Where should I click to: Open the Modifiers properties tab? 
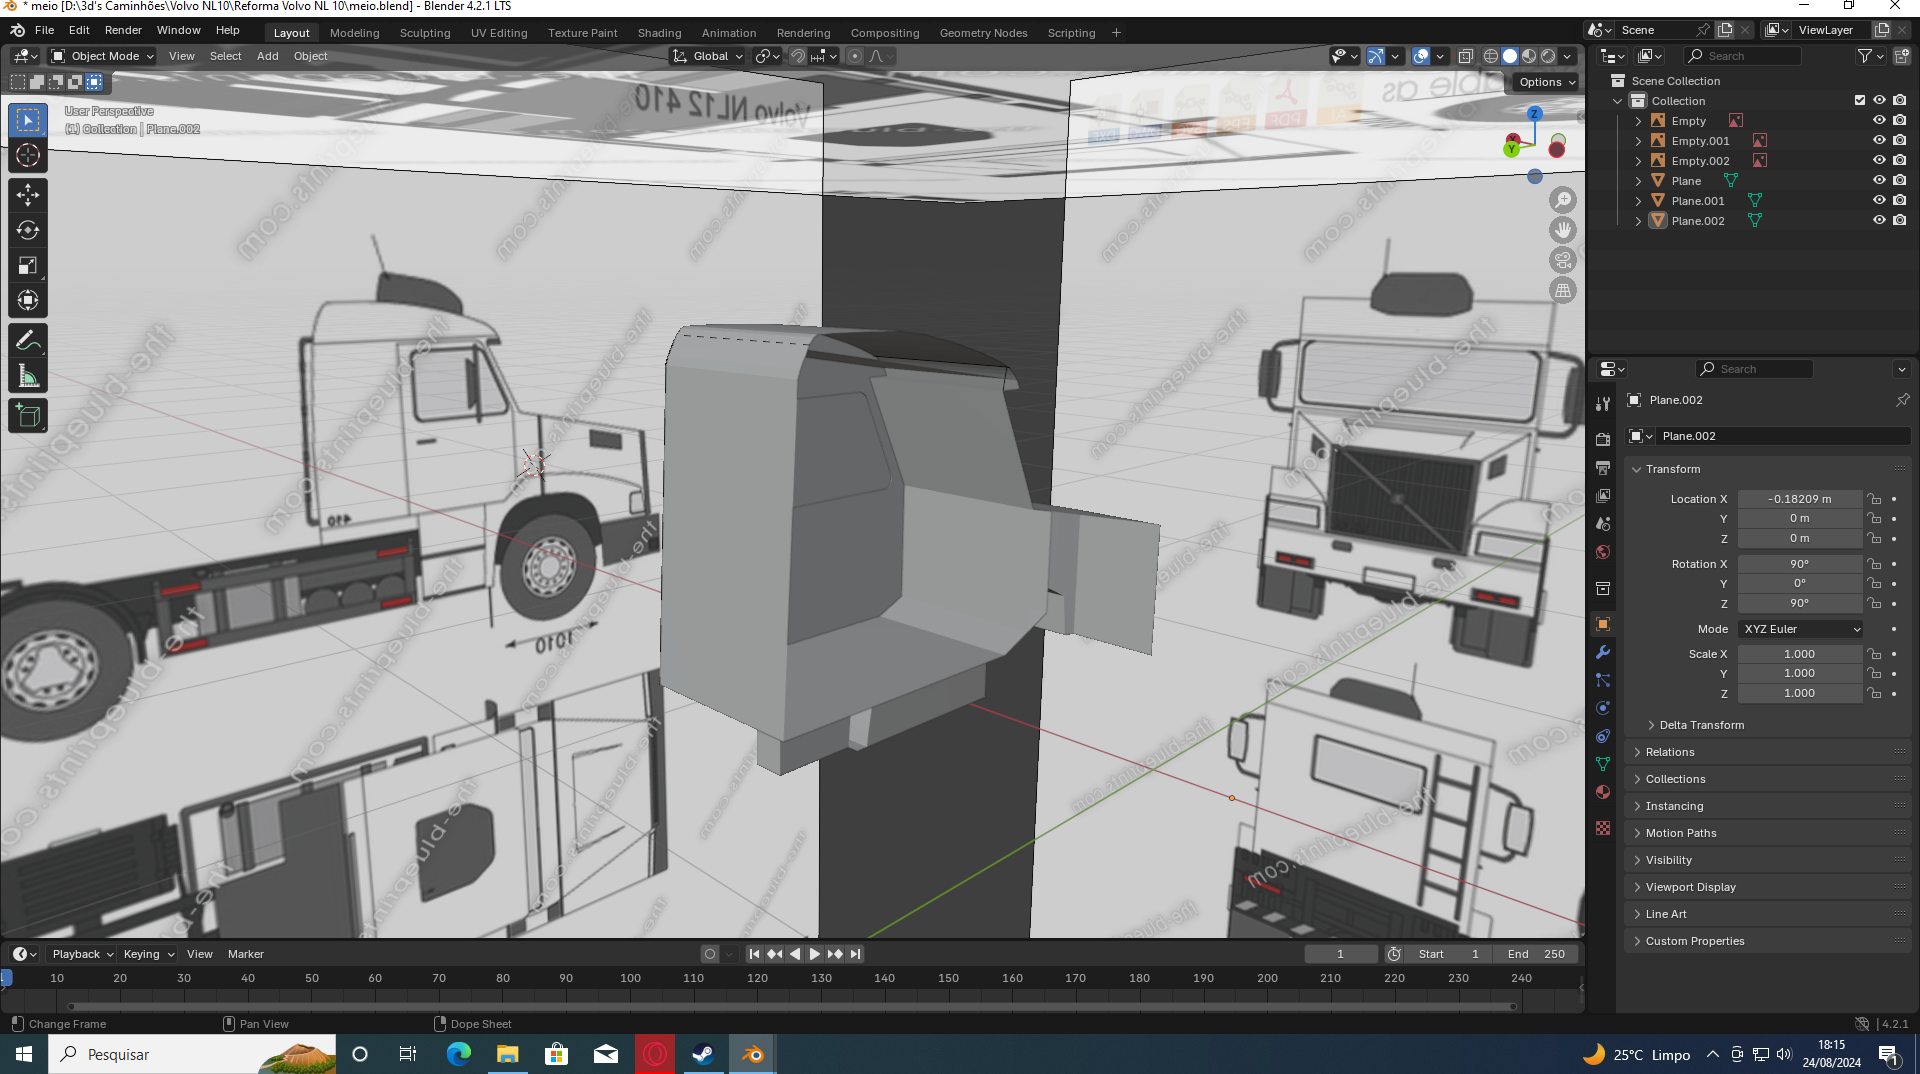click(1603, 652)
